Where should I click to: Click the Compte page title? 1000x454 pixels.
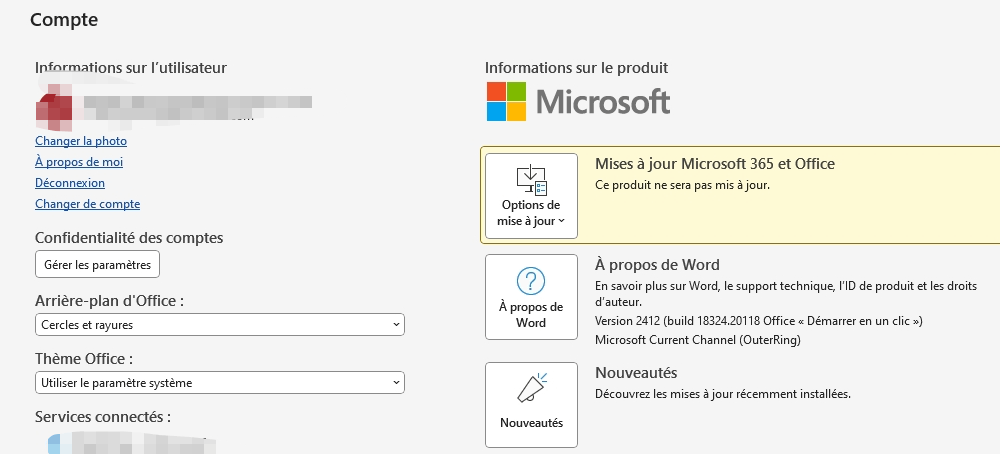click(64, 20)
